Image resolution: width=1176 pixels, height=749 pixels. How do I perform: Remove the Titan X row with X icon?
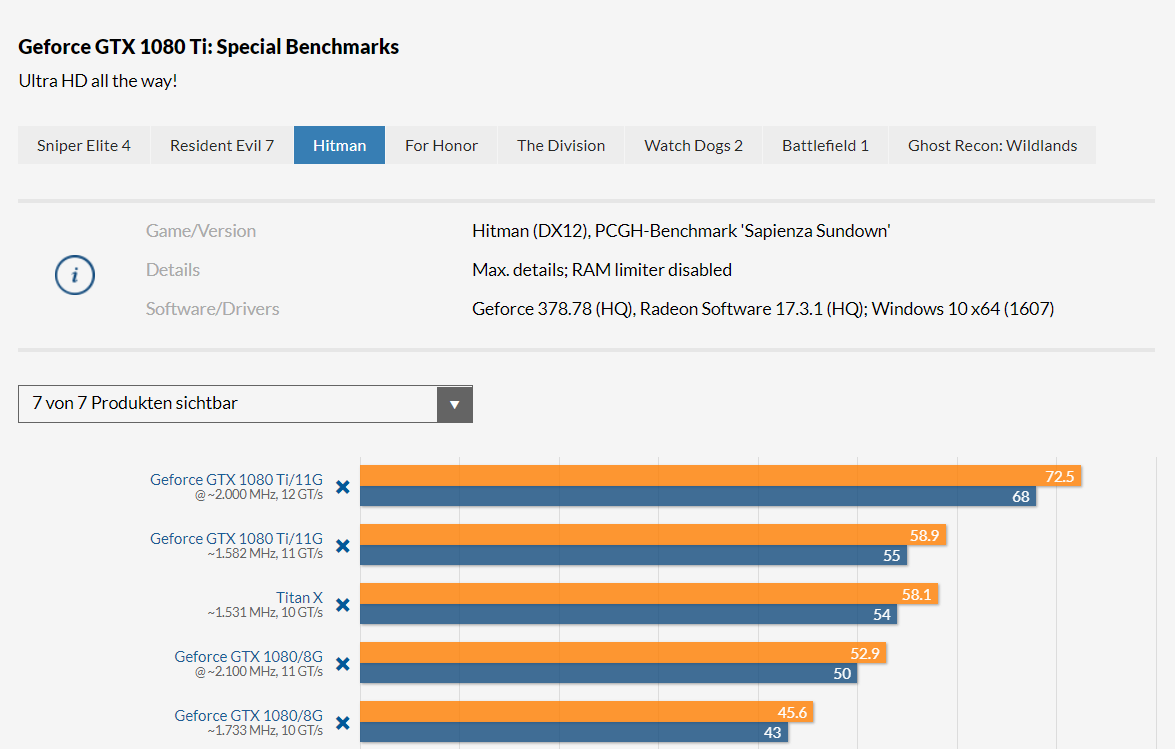(343, 605)
